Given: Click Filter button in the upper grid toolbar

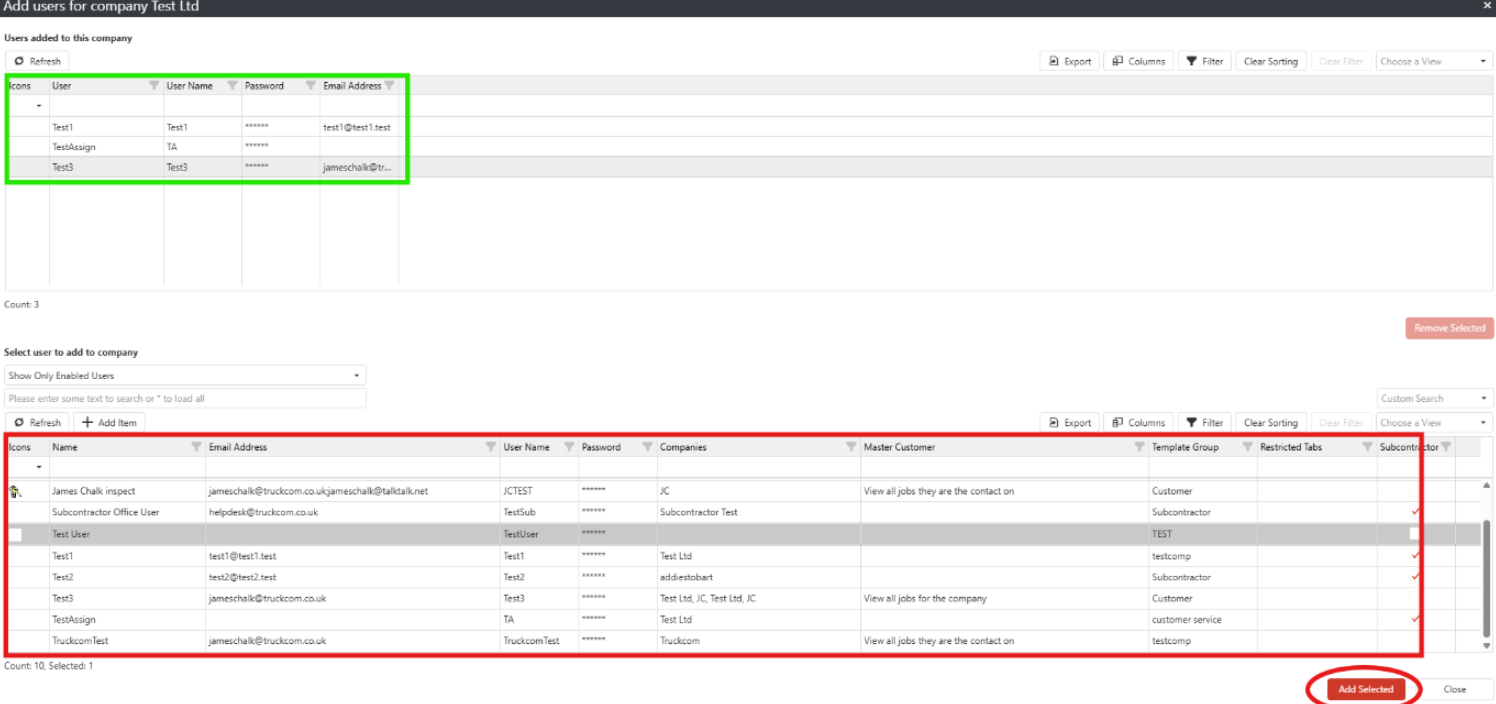Looking at the screenshot, I should coord(1204,61).
